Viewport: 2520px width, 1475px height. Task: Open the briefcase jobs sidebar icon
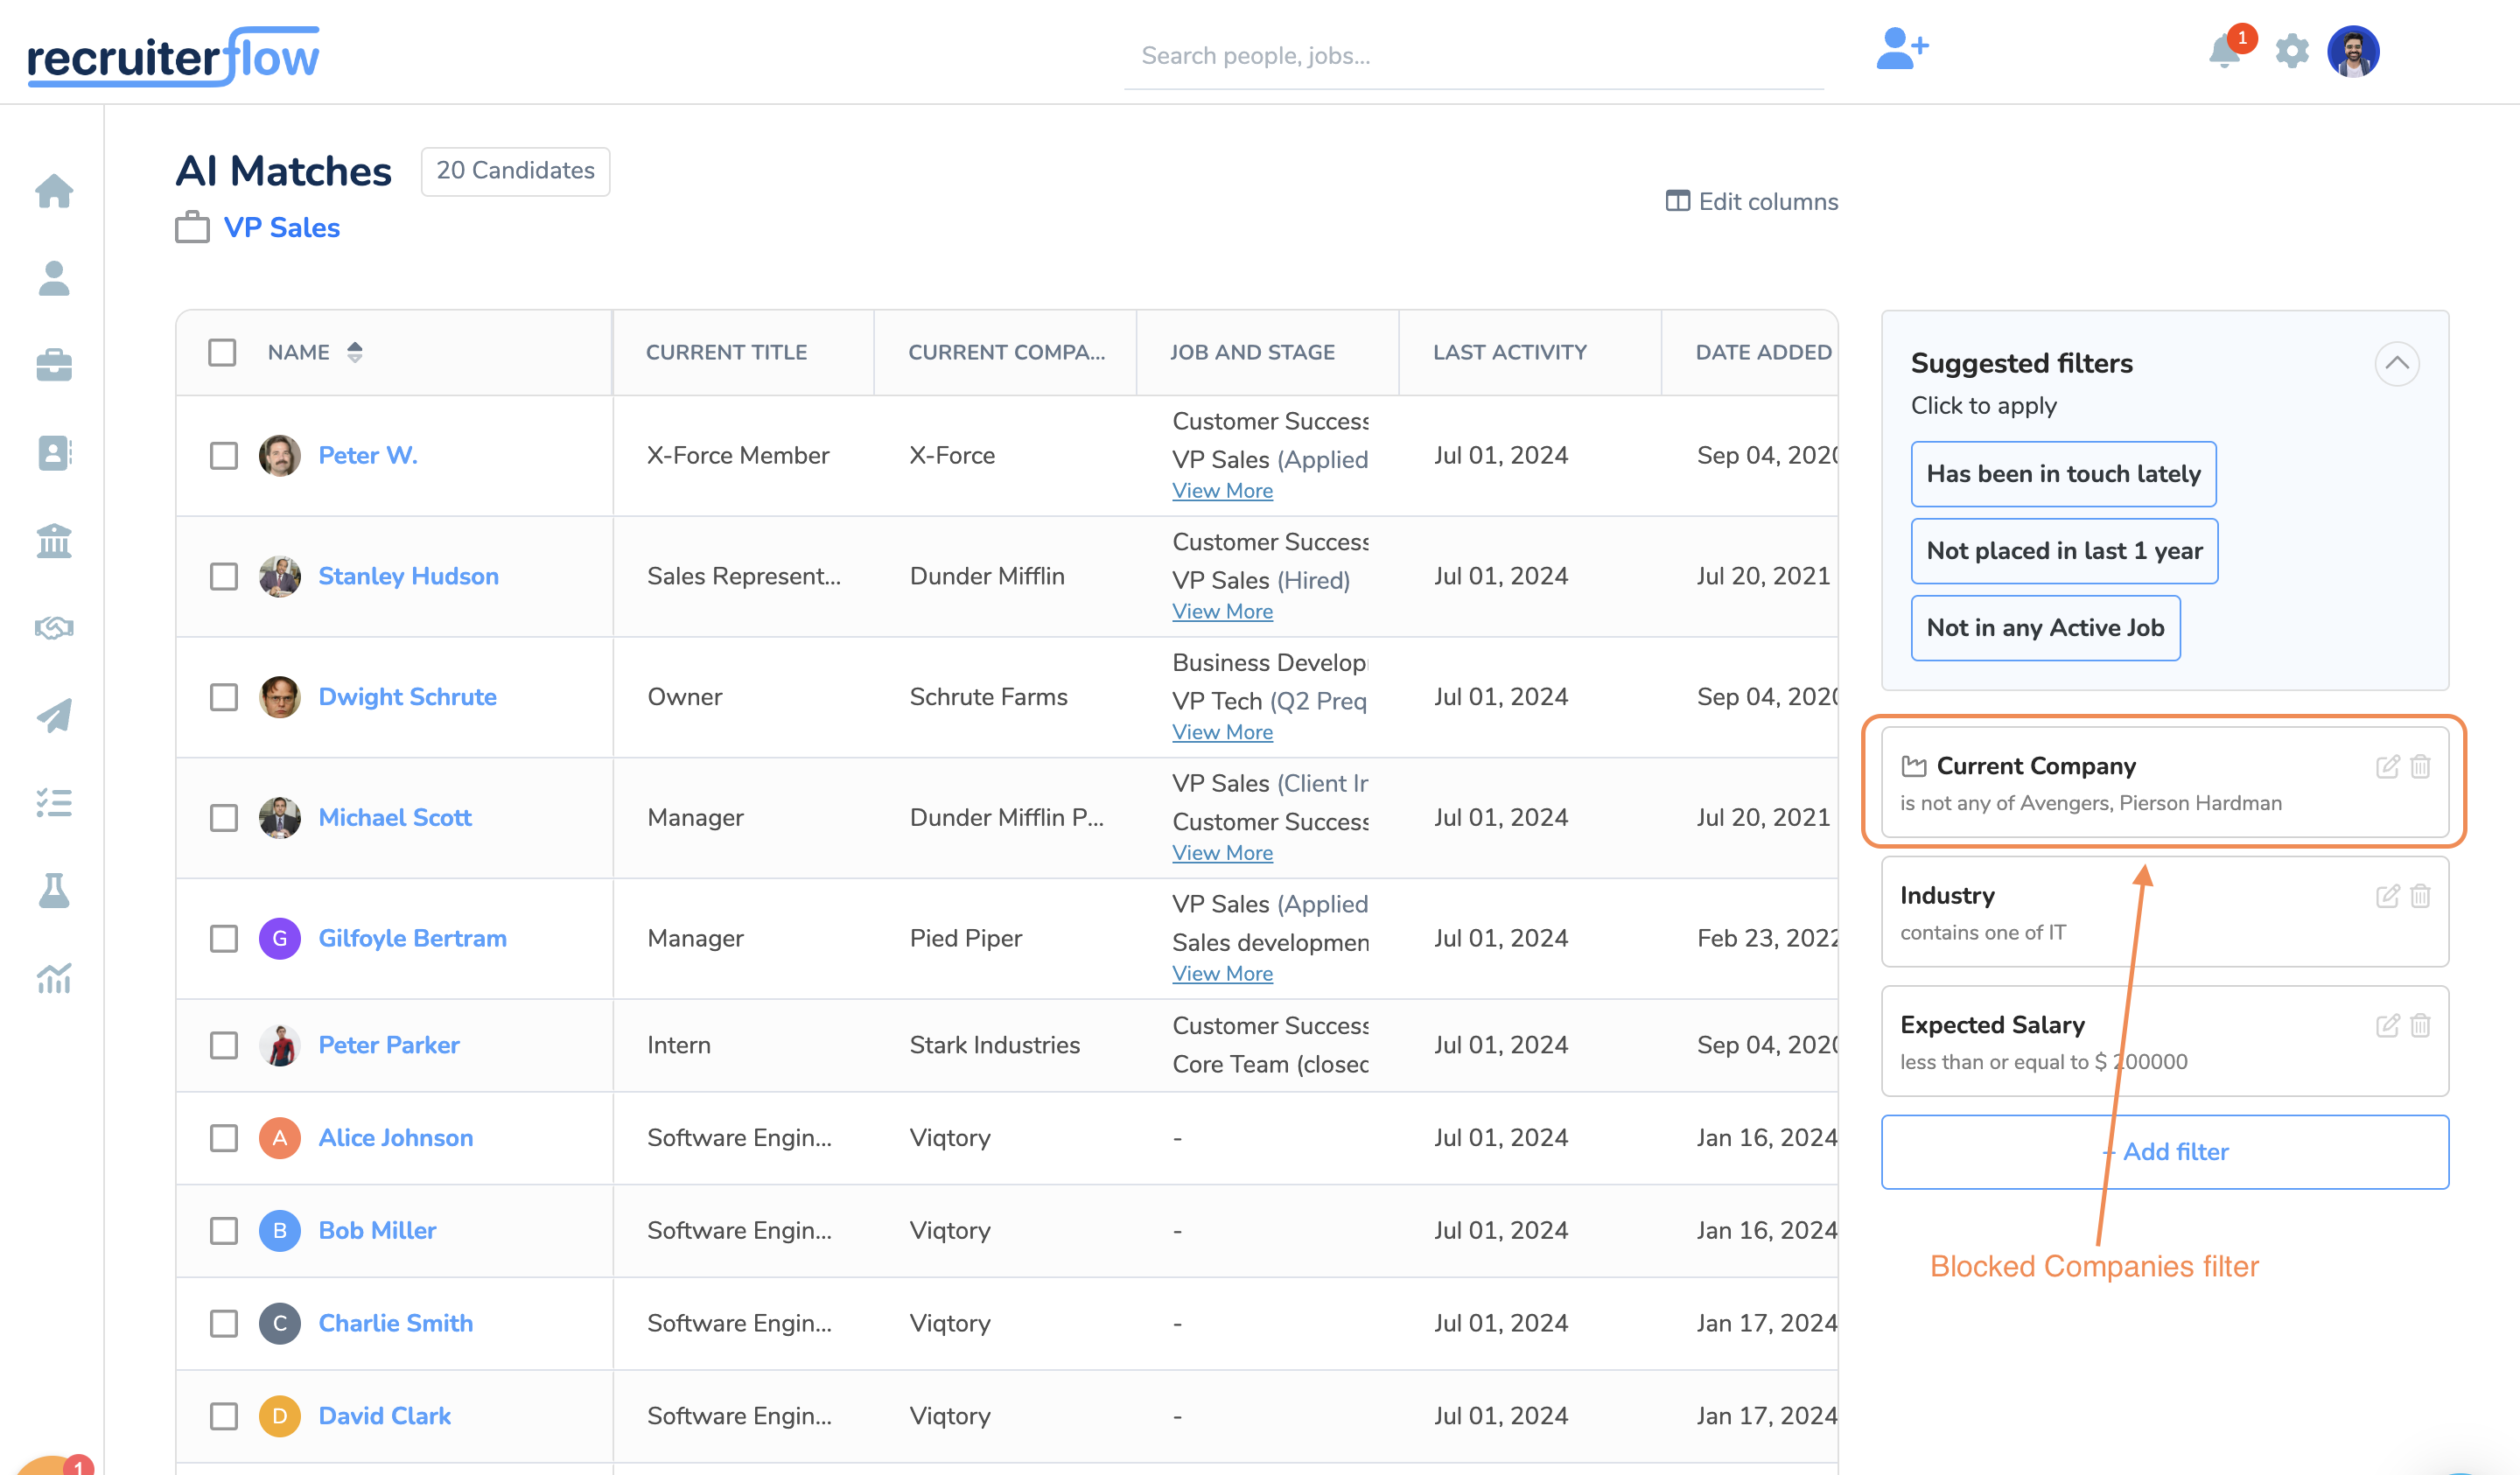[x=54, y=365]
